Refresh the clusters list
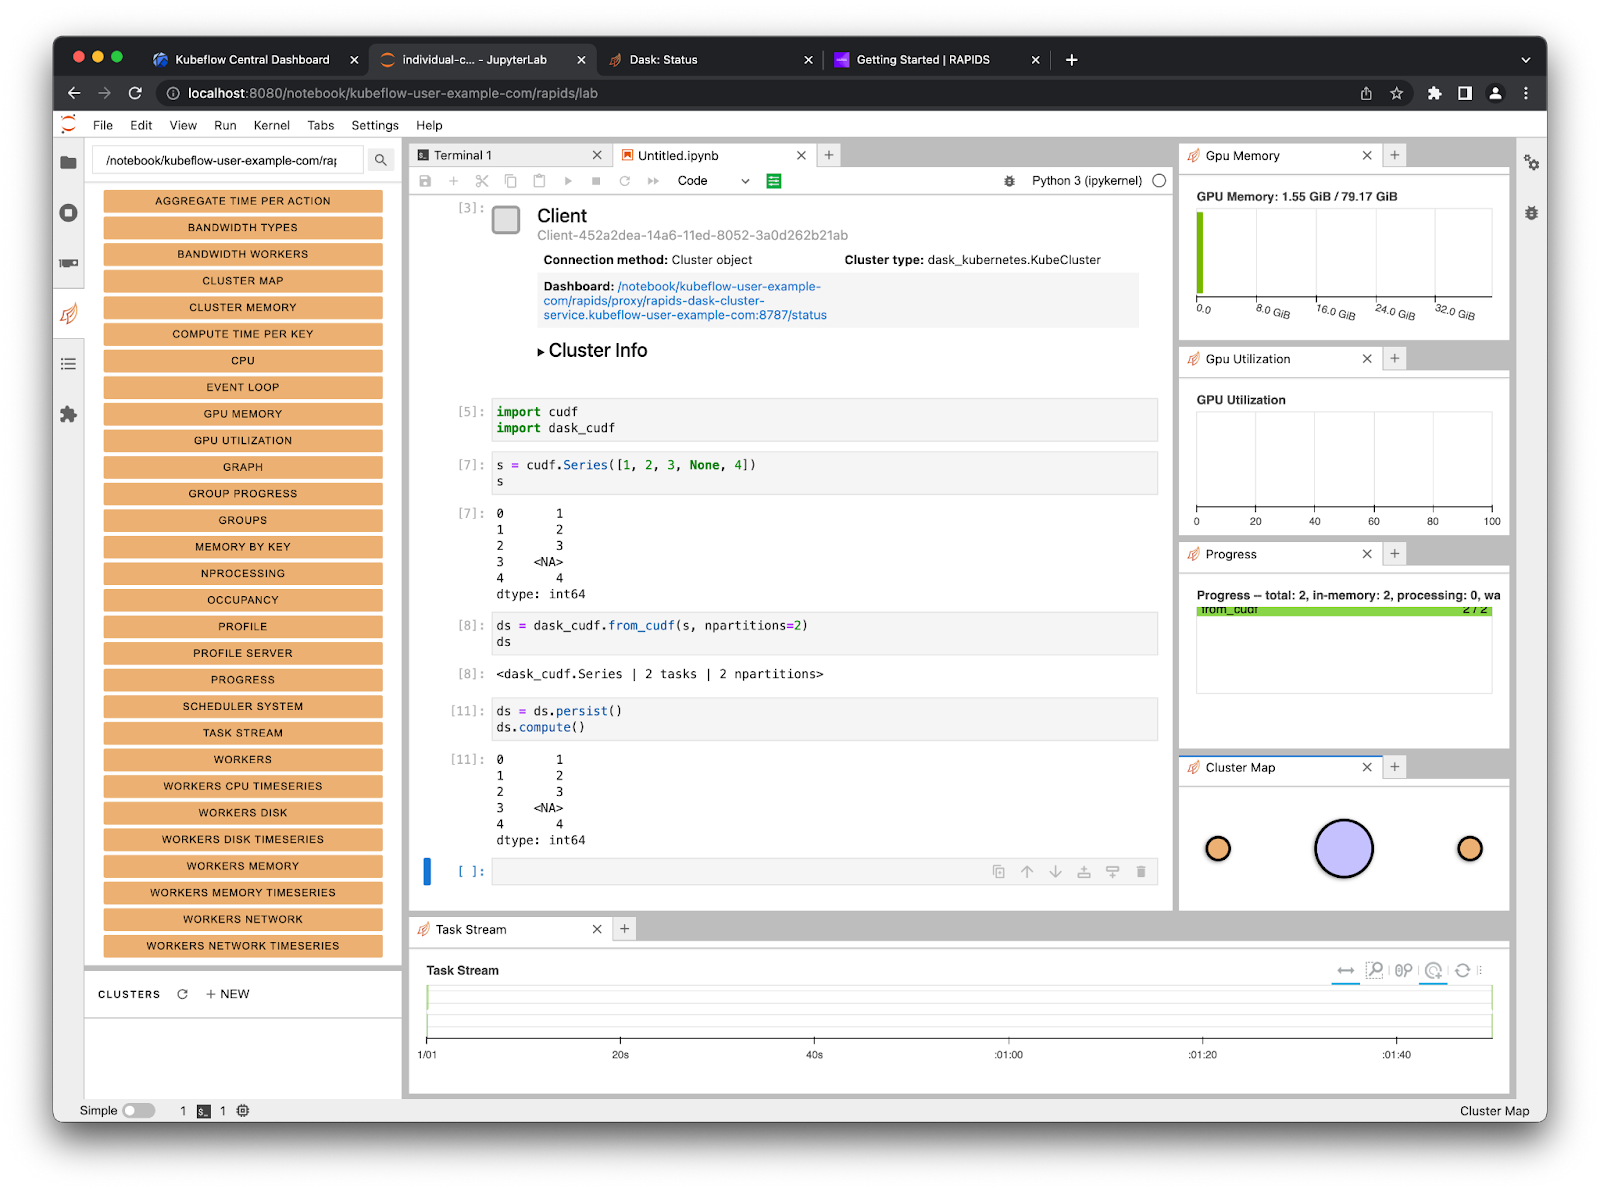1600x1192 pixels. 182,994
